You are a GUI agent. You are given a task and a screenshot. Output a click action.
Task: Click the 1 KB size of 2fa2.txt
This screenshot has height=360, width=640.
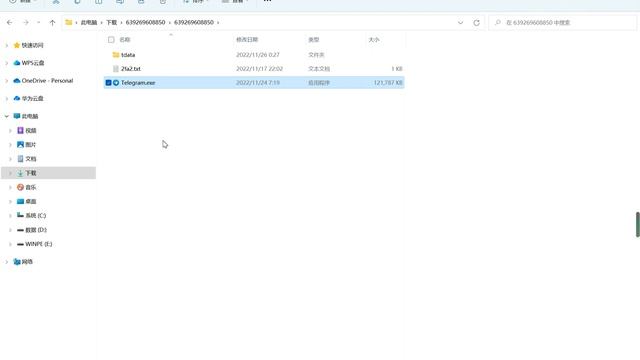(x=397, y=69)
